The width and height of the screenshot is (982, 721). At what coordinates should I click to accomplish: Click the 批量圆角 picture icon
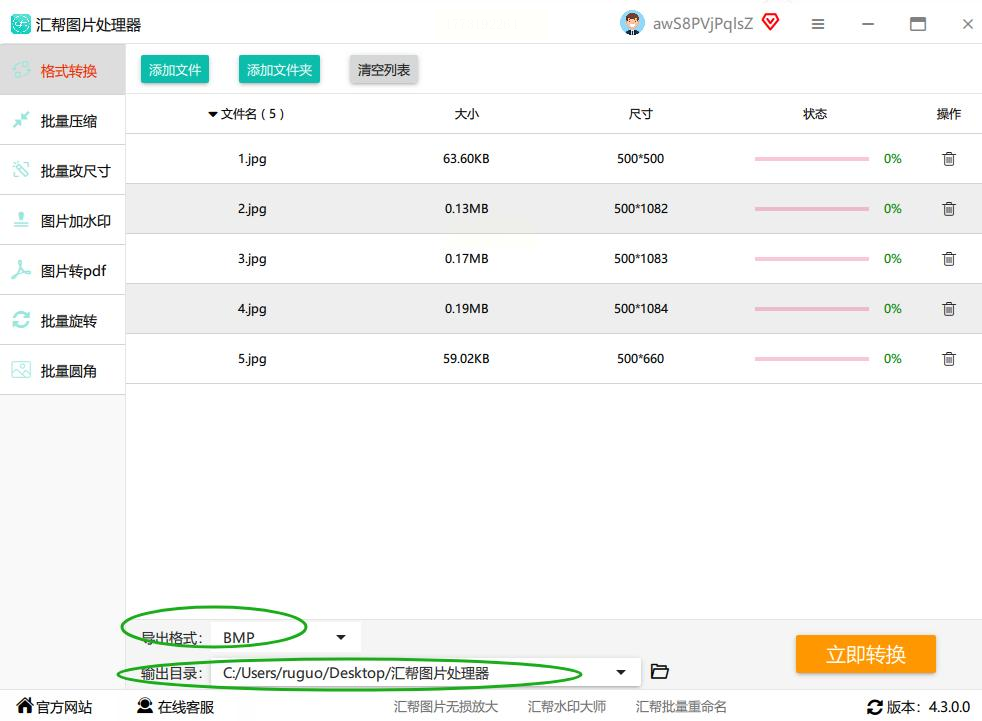pyautogui.click(x=21, y=370)
